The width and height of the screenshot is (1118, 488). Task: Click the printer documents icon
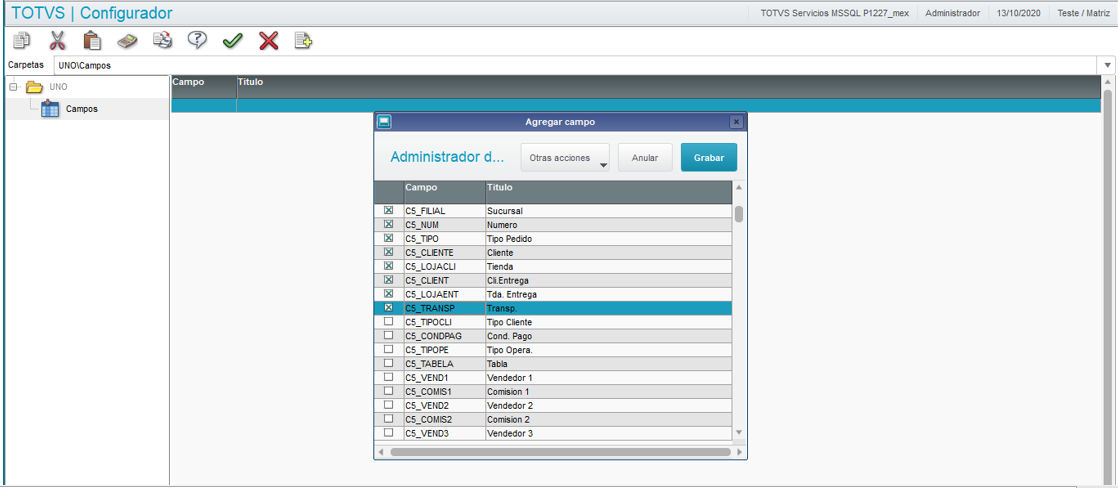[163, 41]
